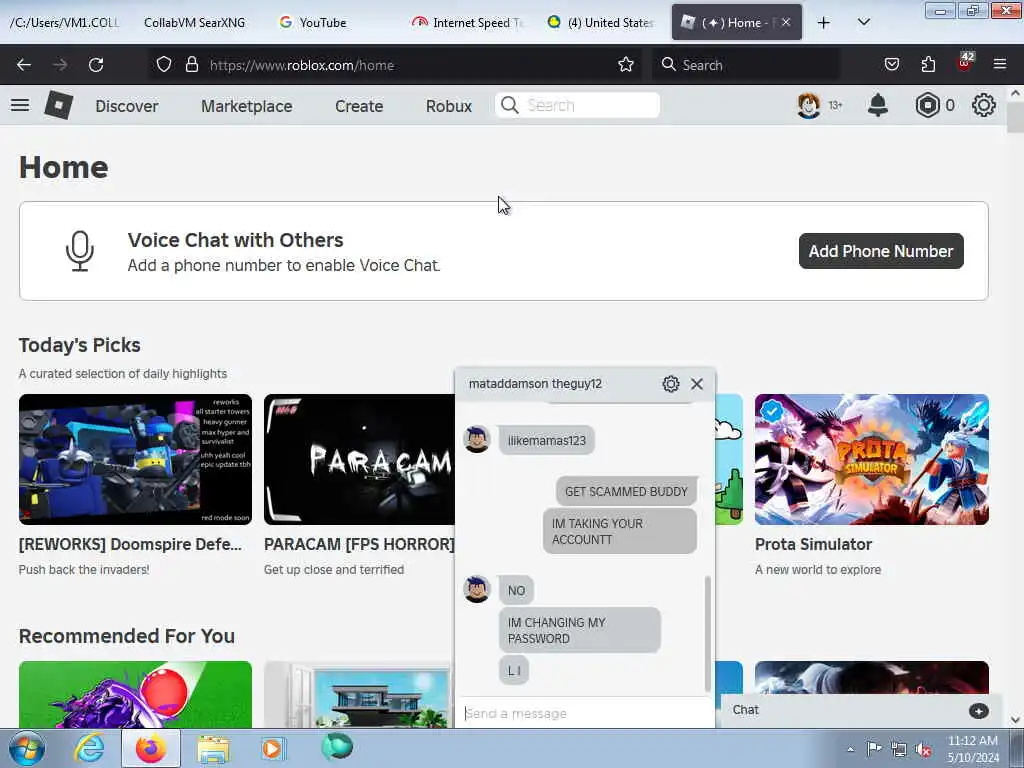Open the Firefox extensions puzzle icon

(x=928, y=65)
